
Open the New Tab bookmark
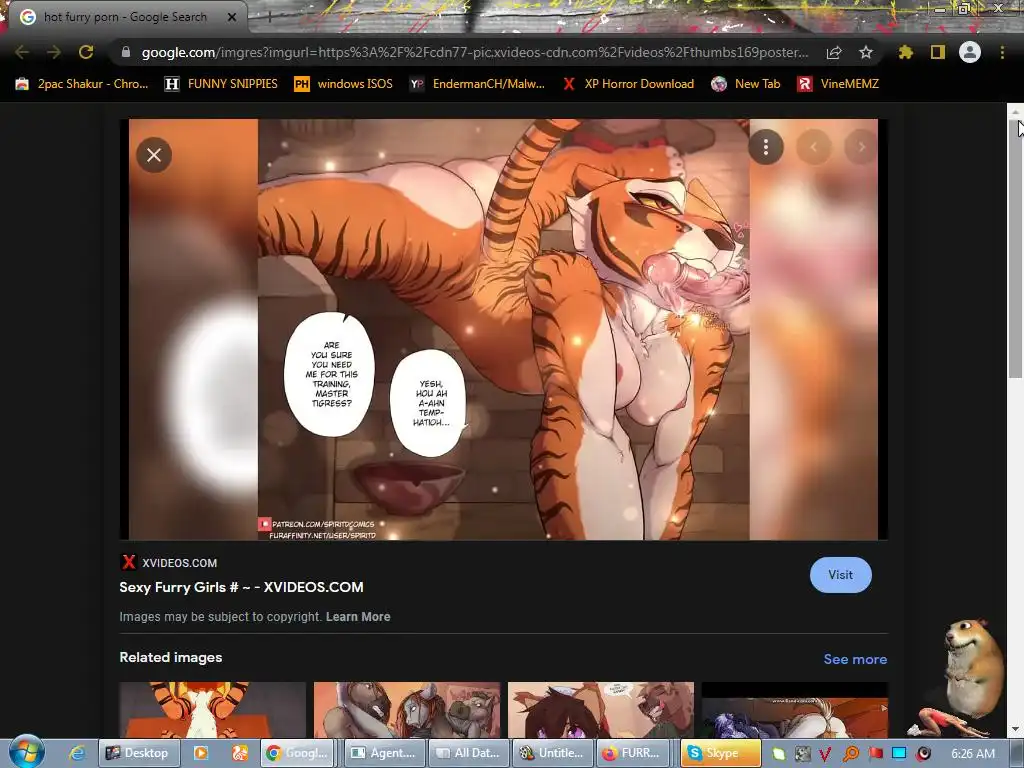click(x=746, y=84)
